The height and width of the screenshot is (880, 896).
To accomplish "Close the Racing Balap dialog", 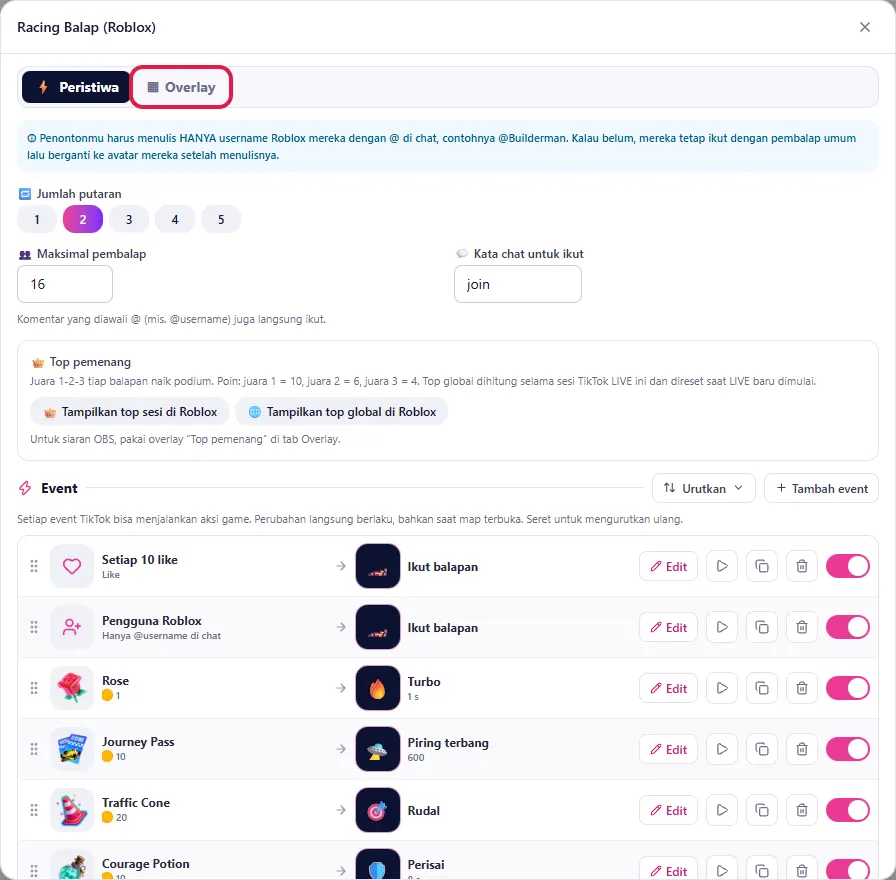I will click(865, 27).
